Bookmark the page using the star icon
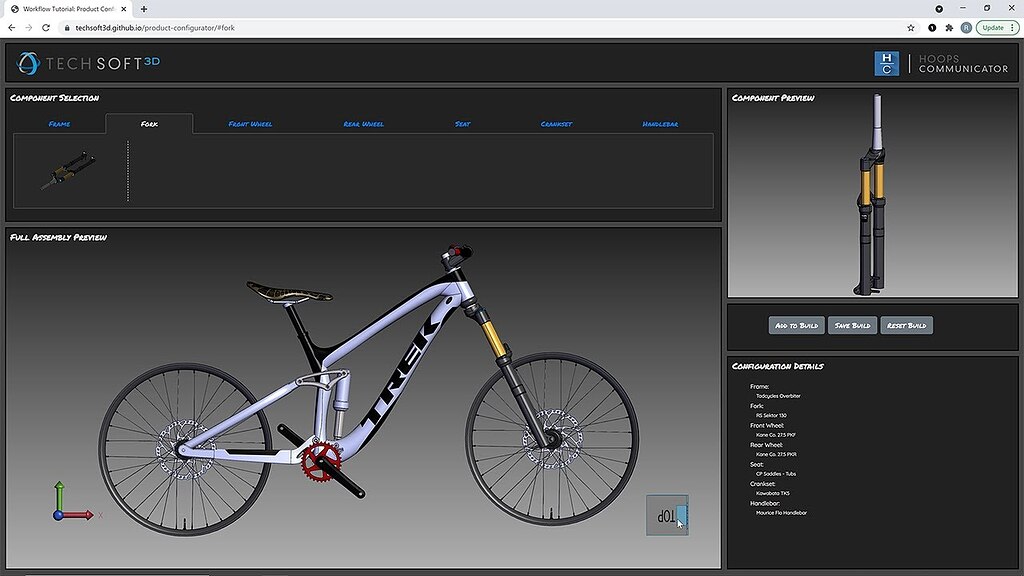 click(x=910, y=27)
